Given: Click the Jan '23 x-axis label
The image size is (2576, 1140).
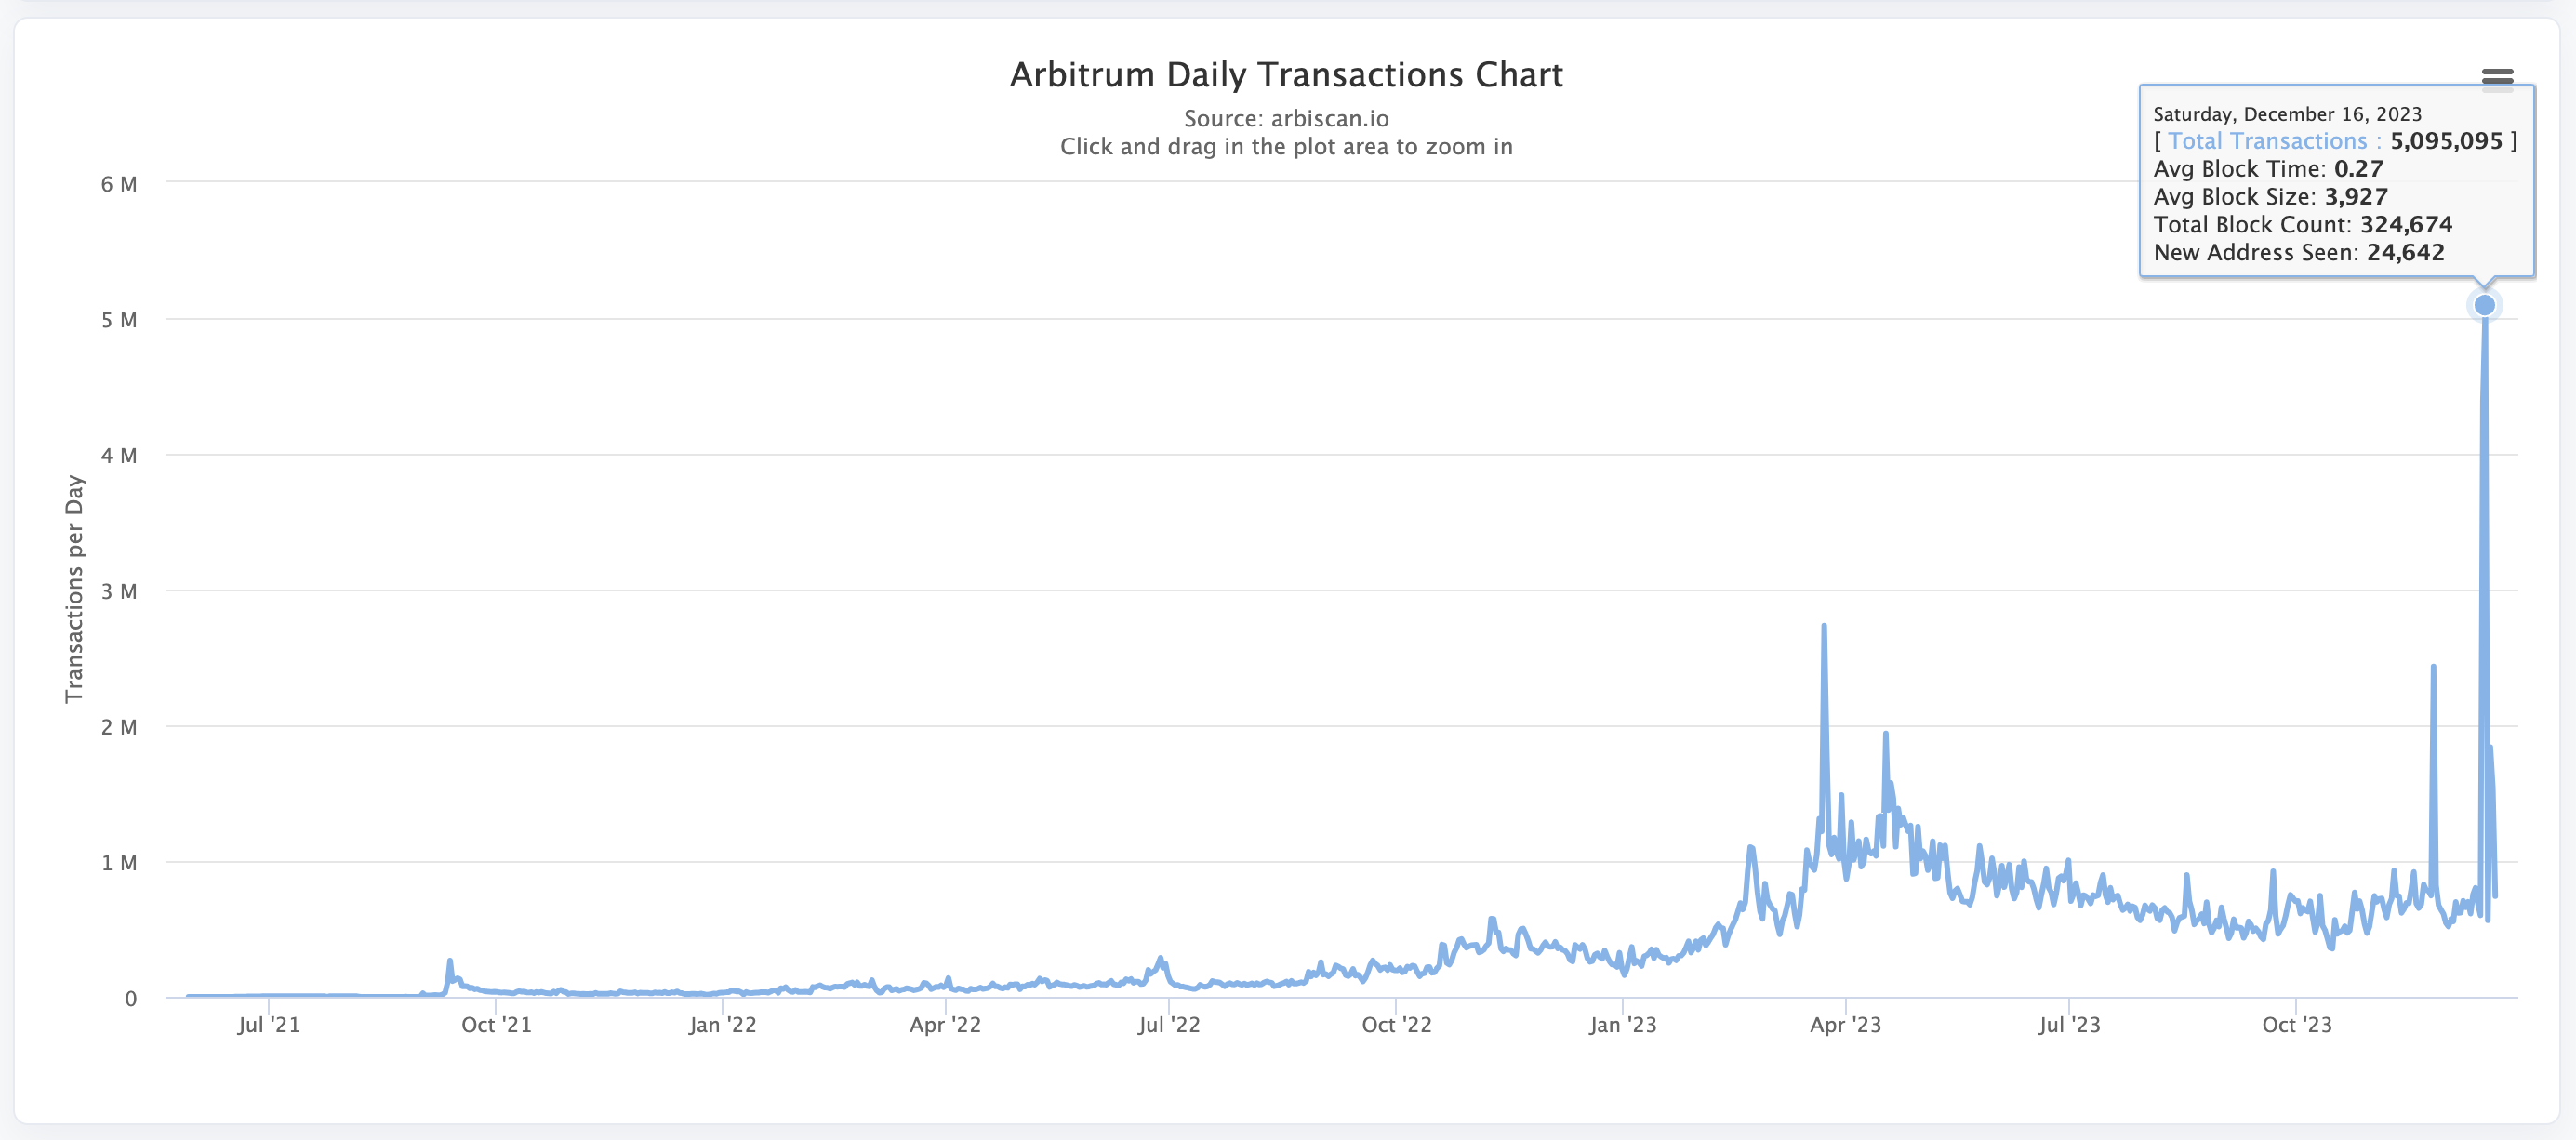Looking at the screenshot, I should click(1622, 1025).
